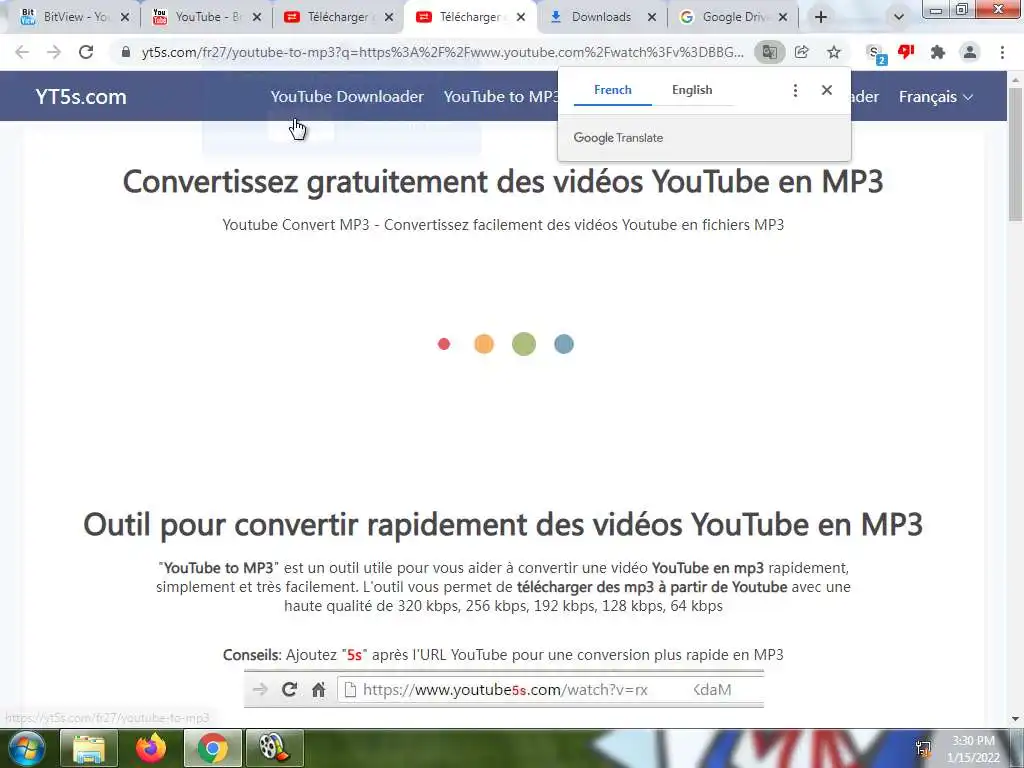Close the BitView tab
1024x768 pixels.
[x=125, y=17]
